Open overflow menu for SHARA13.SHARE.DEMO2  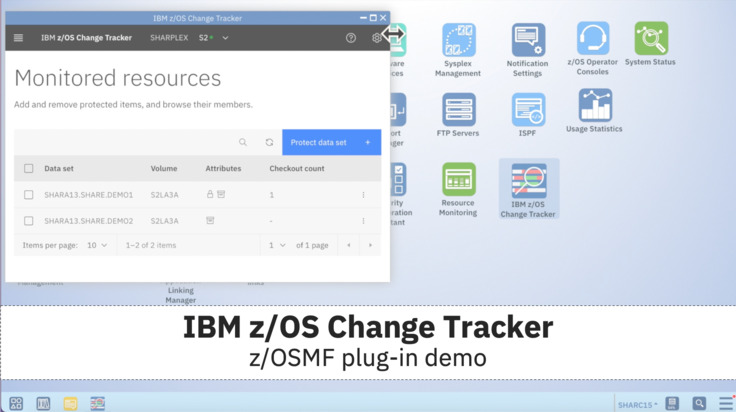tap(363, 221)
